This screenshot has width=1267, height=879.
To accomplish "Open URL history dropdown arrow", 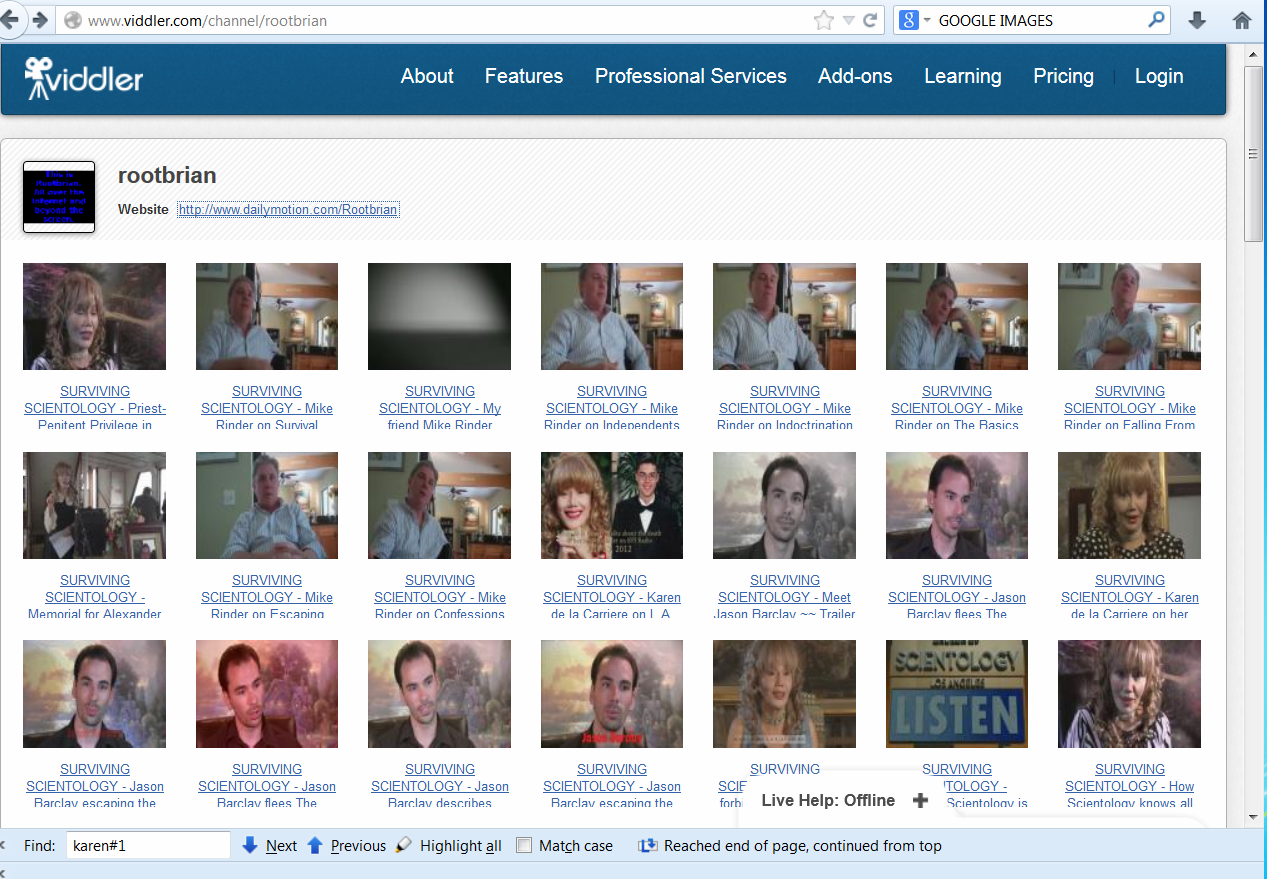I will (x=848, y=21).
